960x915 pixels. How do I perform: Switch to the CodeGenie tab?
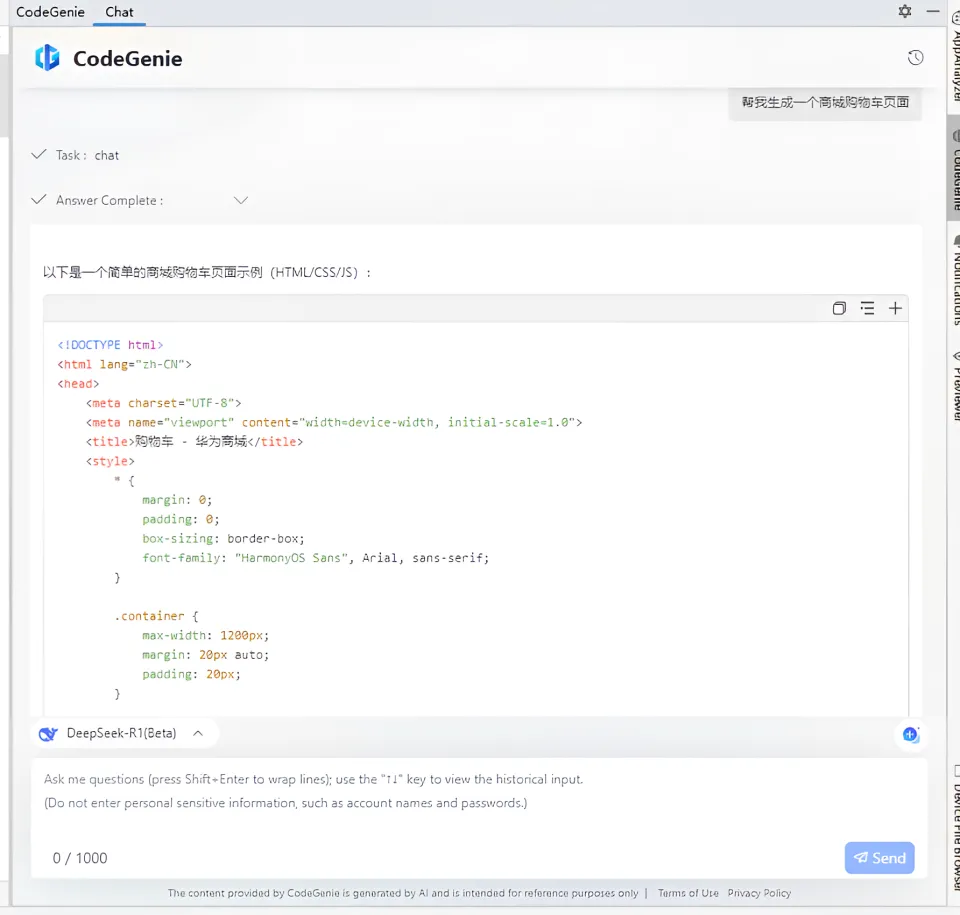point(50,12)
